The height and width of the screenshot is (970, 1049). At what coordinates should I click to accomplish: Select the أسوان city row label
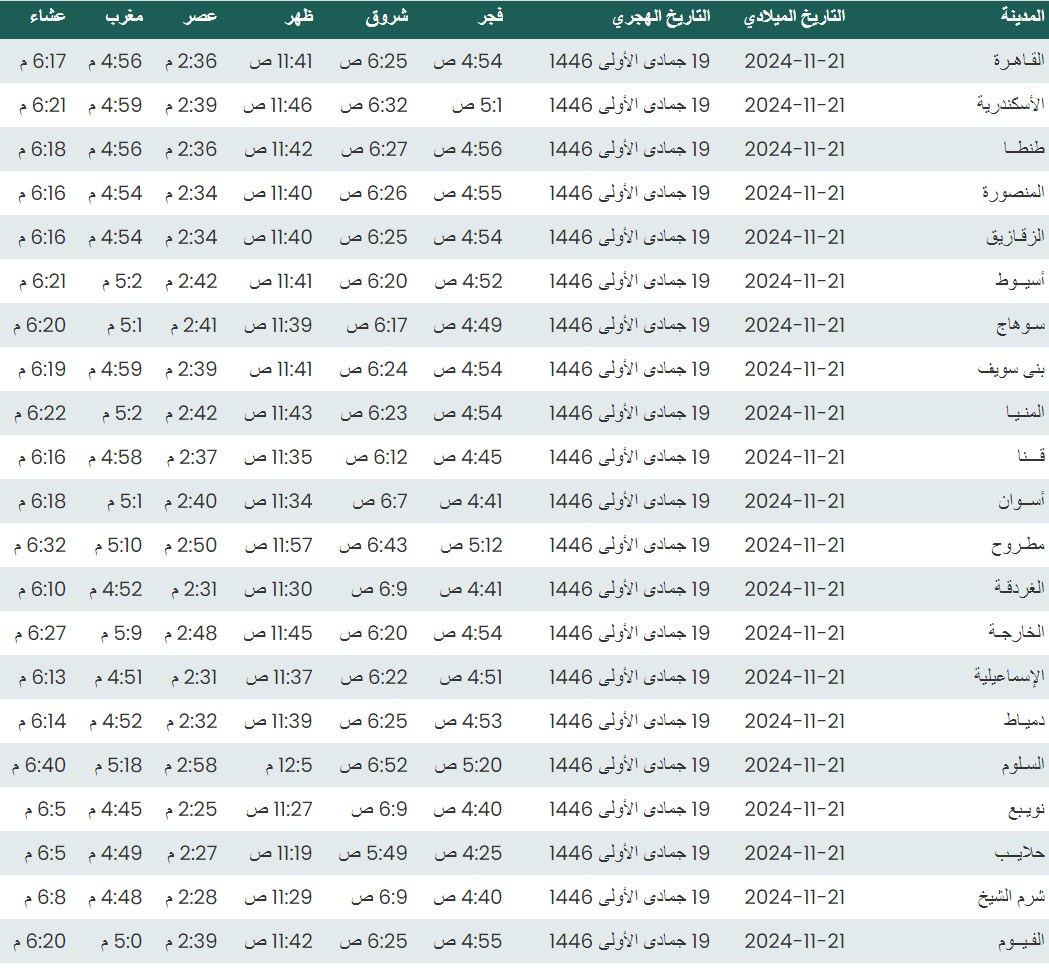pos(1019,501)
